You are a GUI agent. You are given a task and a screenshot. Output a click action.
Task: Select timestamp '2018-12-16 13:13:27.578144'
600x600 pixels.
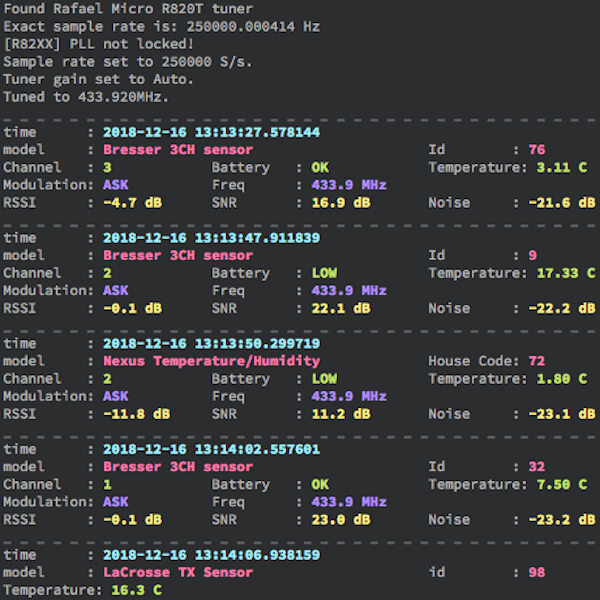click(x=212, y=132)
